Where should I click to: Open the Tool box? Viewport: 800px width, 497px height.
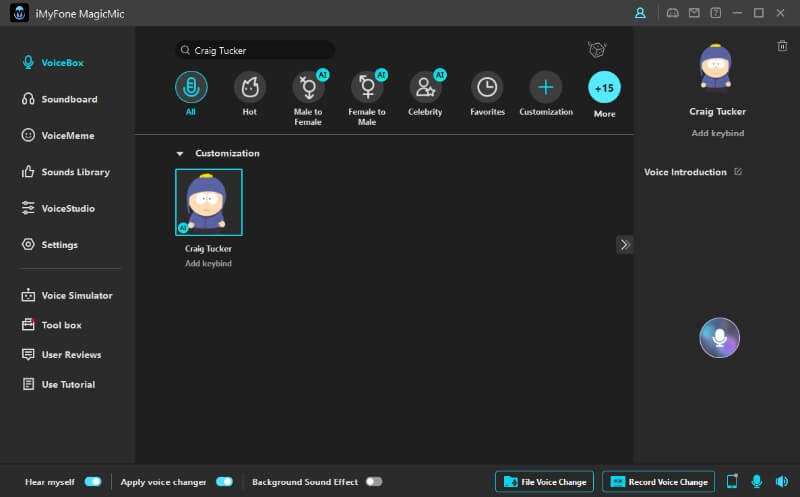coord(51,325)
